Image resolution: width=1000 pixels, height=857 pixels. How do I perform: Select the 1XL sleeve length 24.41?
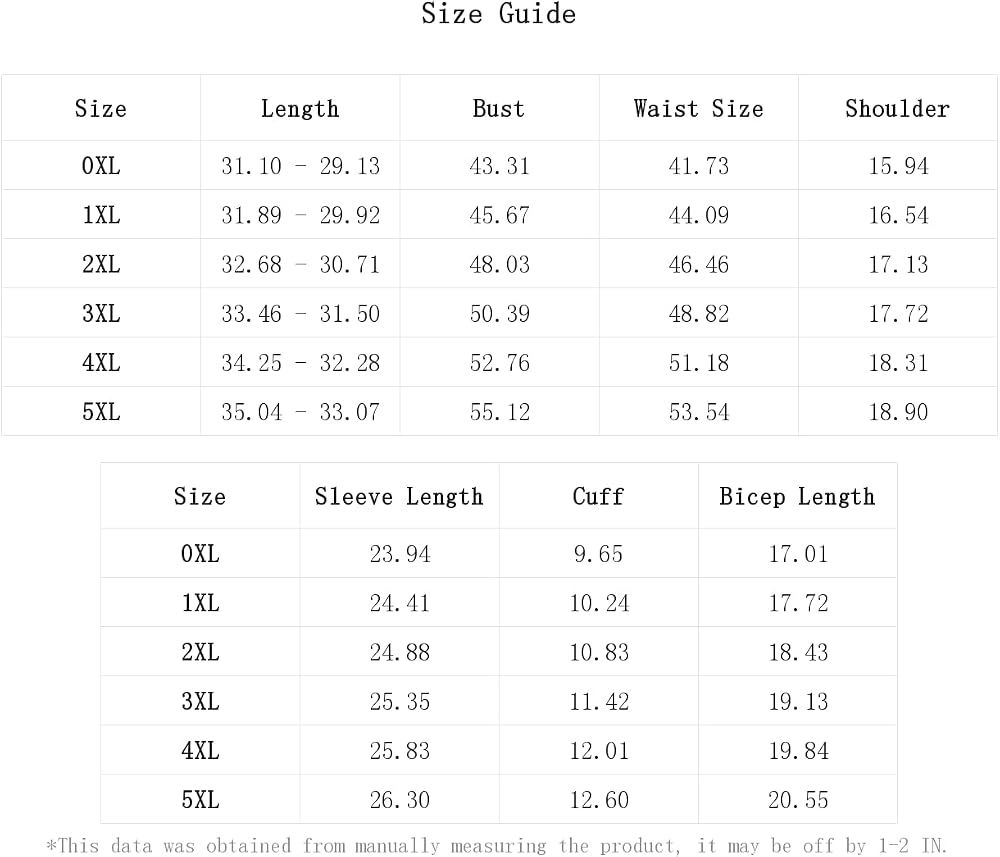(400, 603)
